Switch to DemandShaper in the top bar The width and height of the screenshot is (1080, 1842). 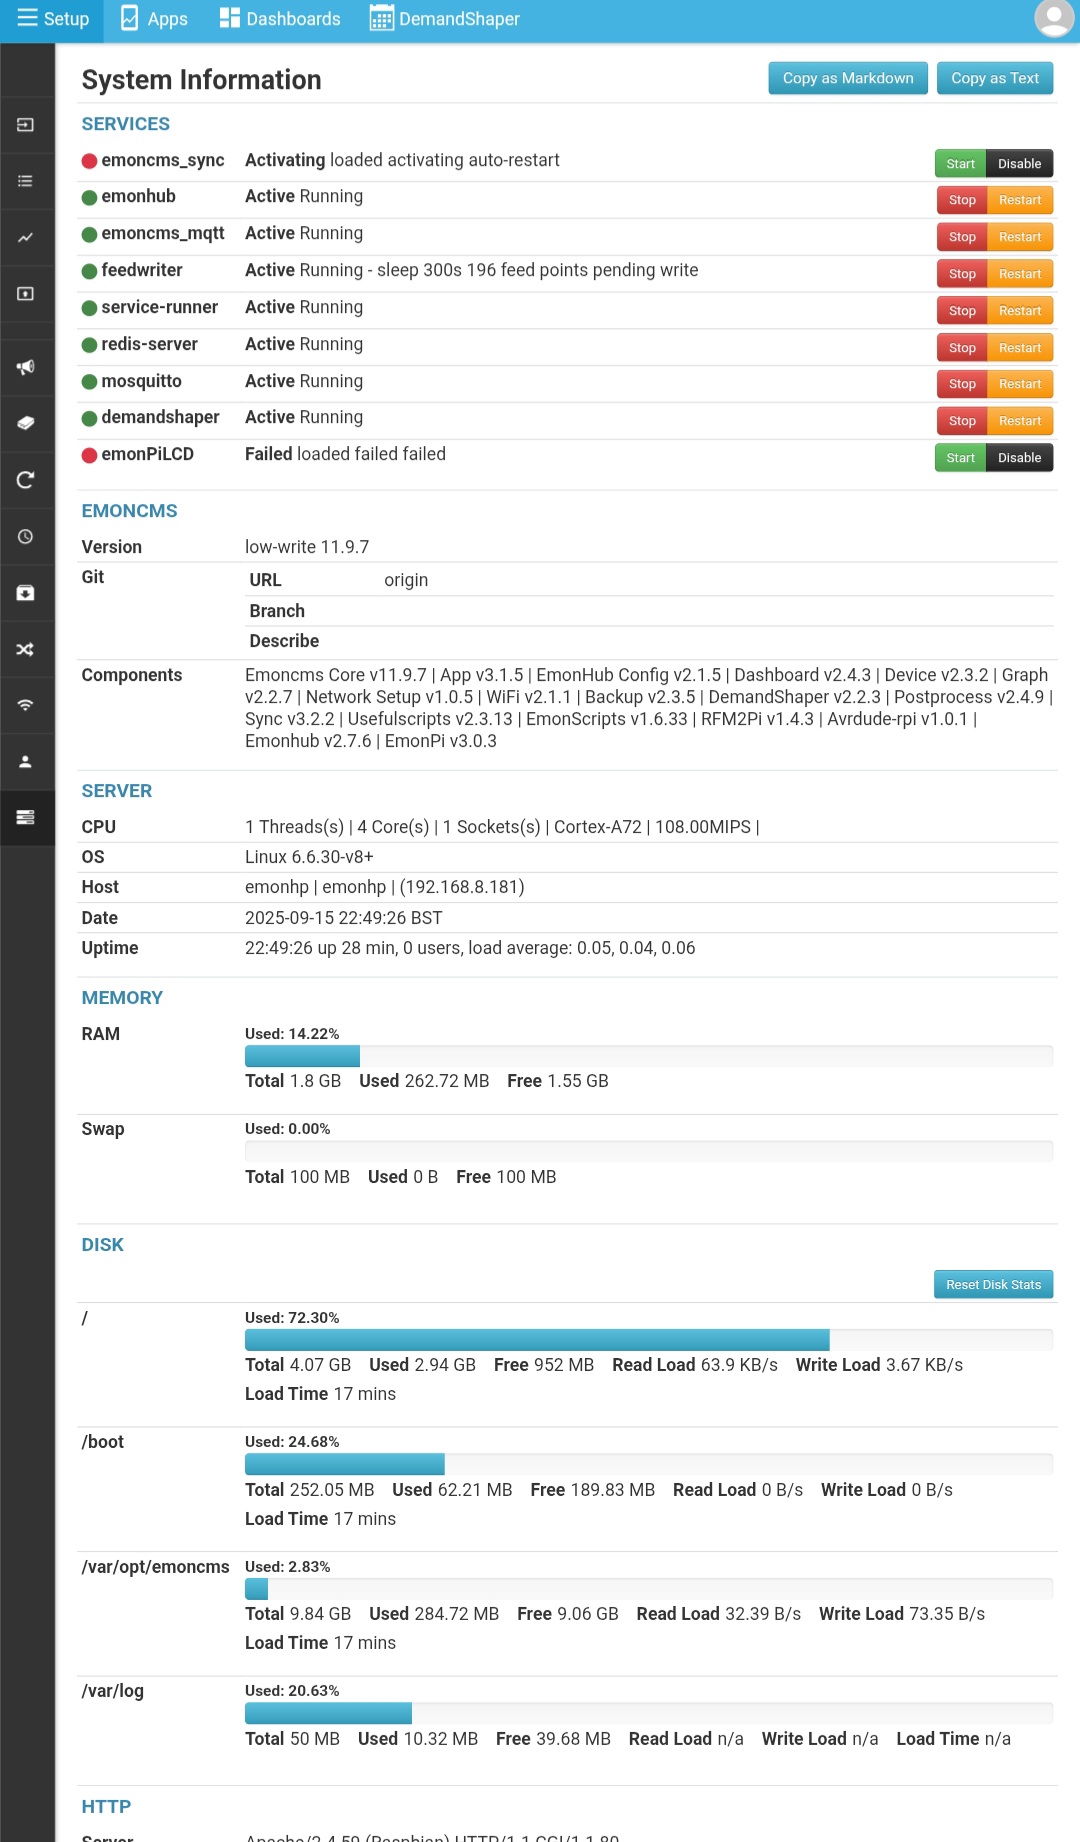pos(445,19)
